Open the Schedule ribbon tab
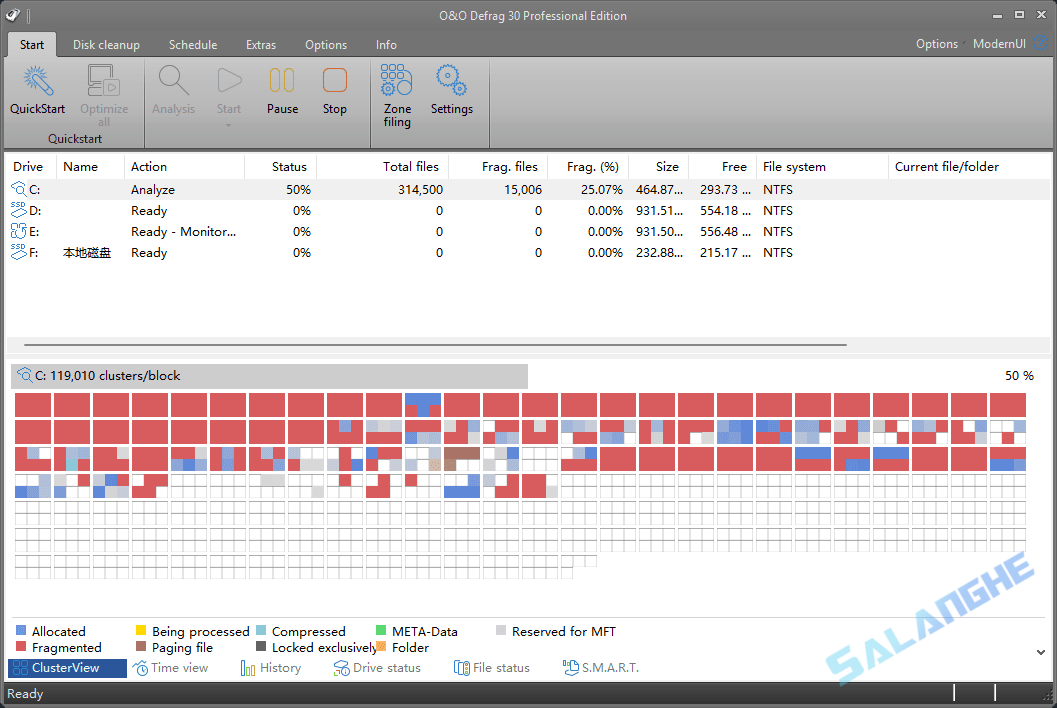 (x=192, y=45)
